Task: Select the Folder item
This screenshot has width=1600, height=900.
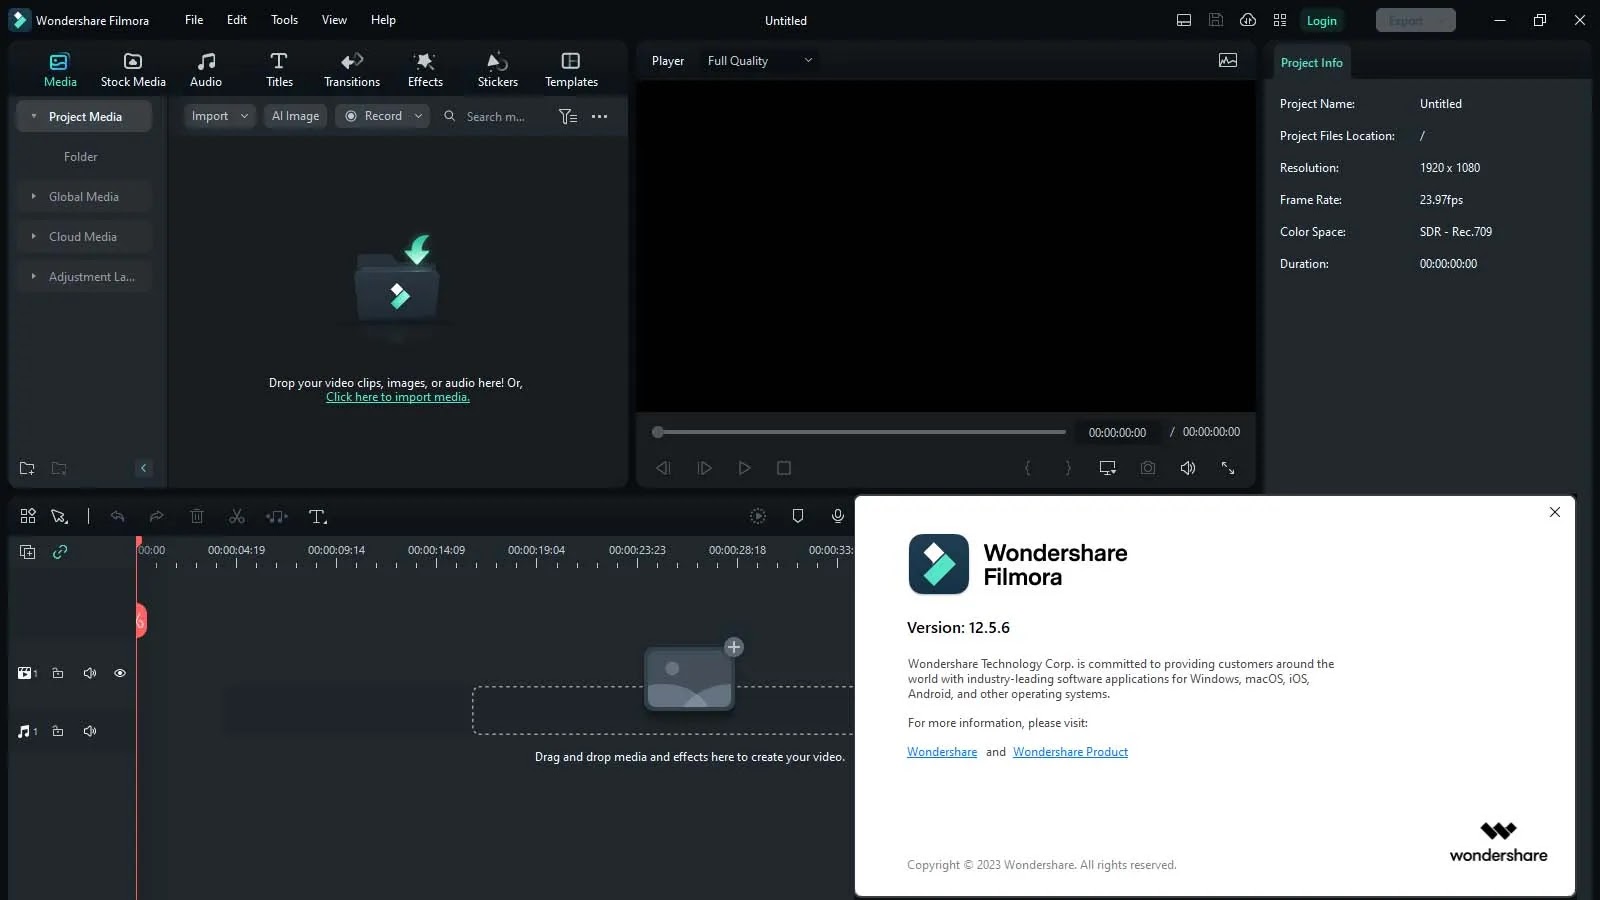Action: [x=81, y=157]
